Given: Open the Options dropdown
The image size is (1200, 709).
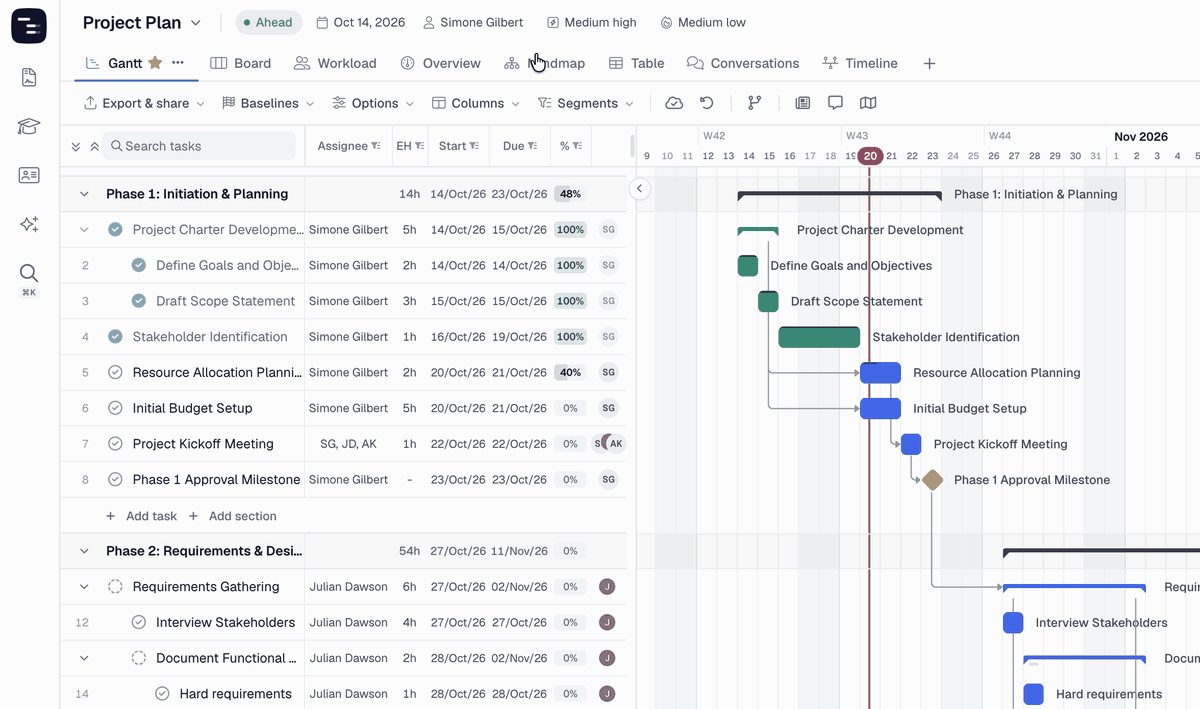Looking at the screenshot, I should [373, 103].
